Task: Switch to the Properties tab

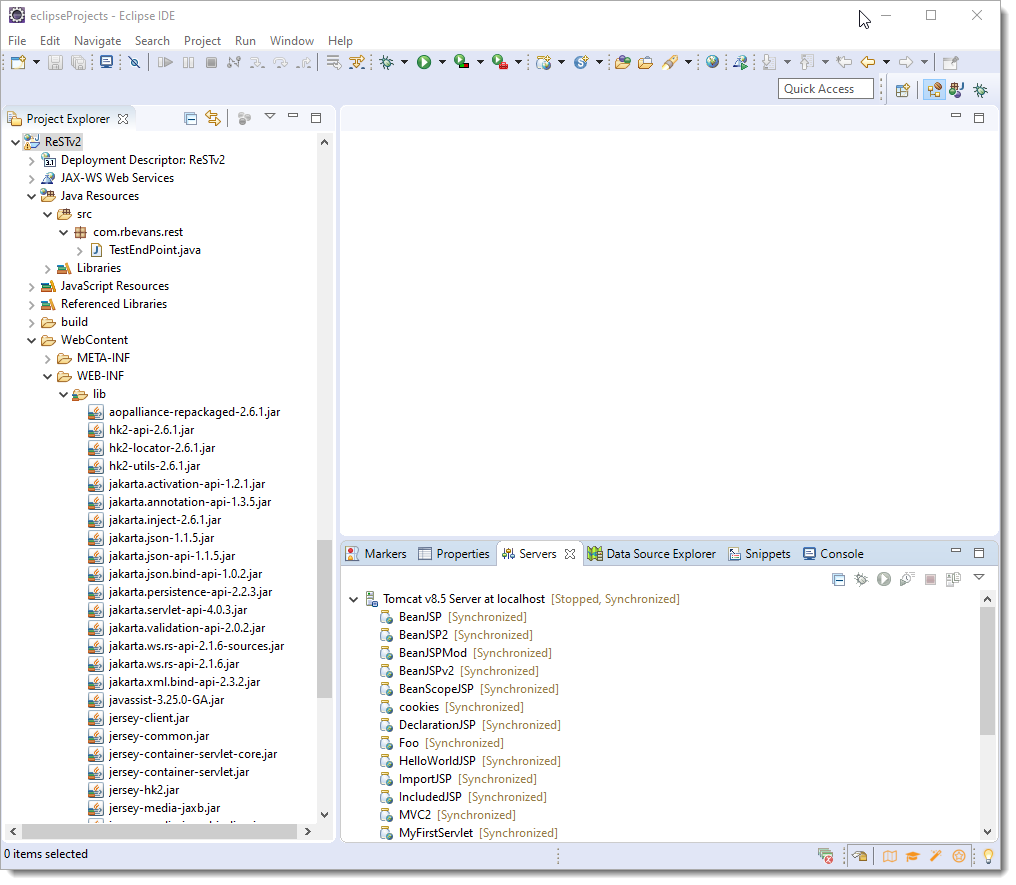Action: (454, 554)
